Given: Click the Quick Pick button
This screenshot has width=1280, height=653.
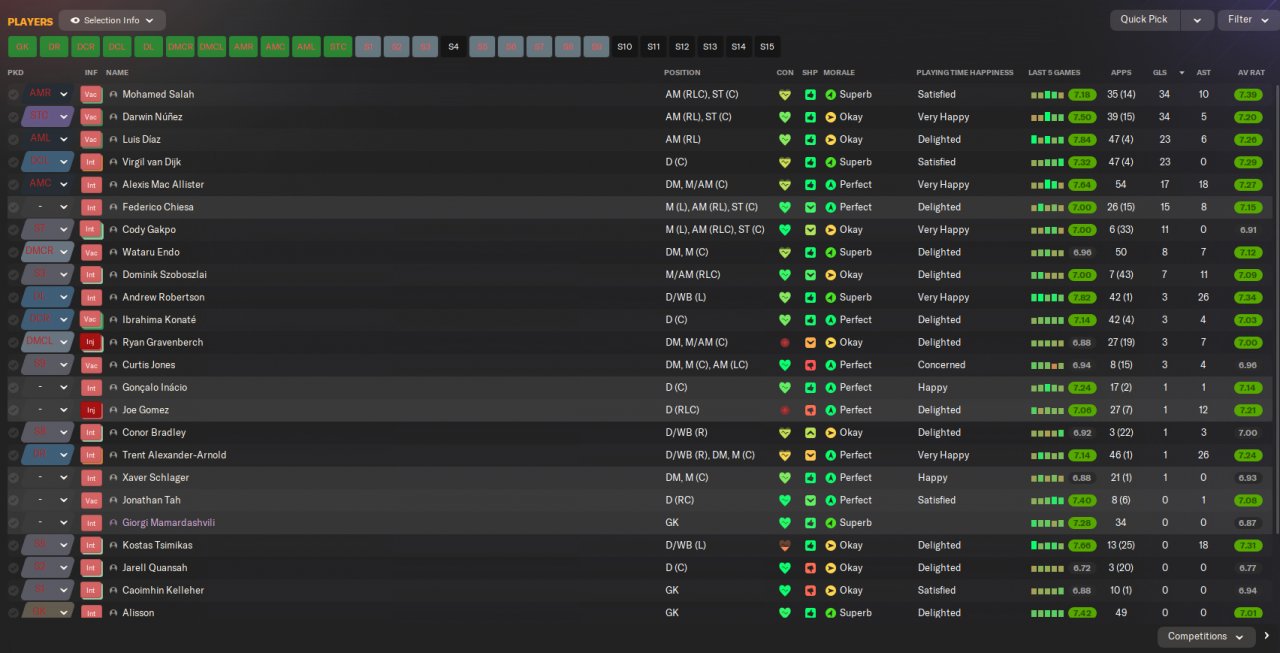Looking at the screenshot, I should pos(1144,20).
